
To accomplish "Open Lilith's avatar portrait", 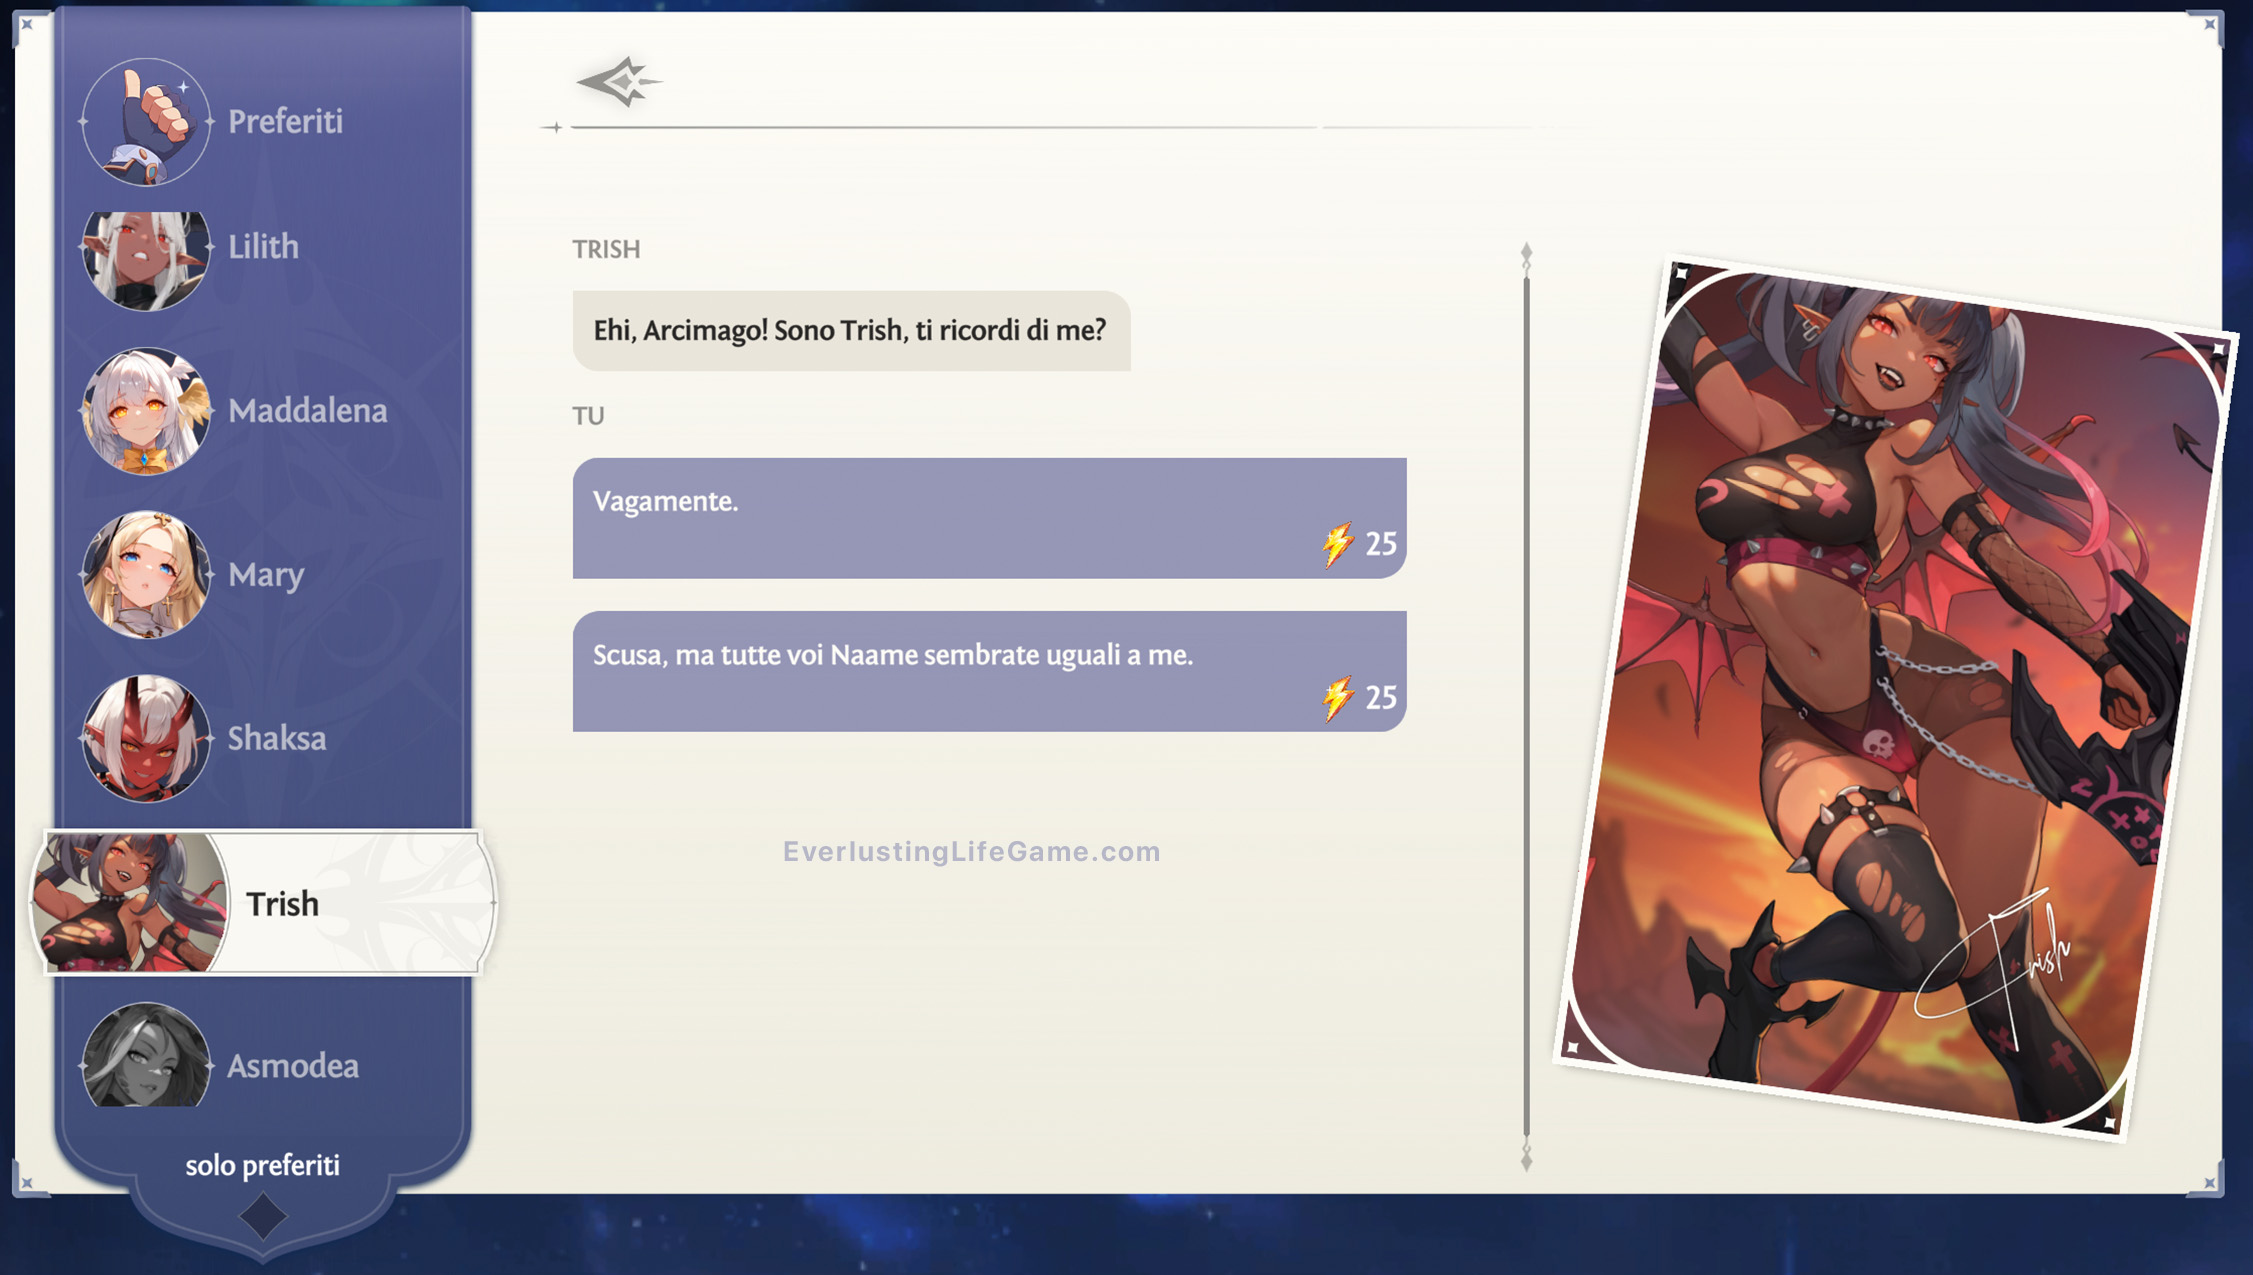I will [146, 258].
